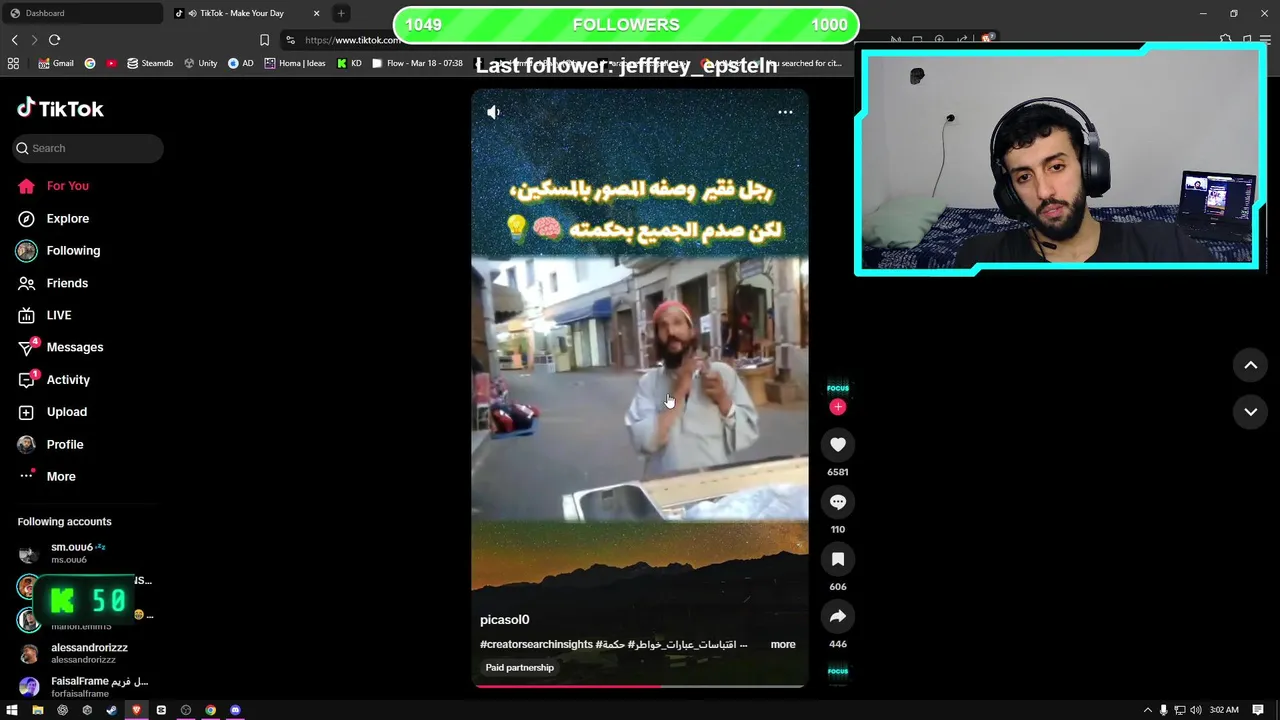This screenshot has height=720, width=1280.
Task: Click the TikTok logo
Action: [60, 108]
